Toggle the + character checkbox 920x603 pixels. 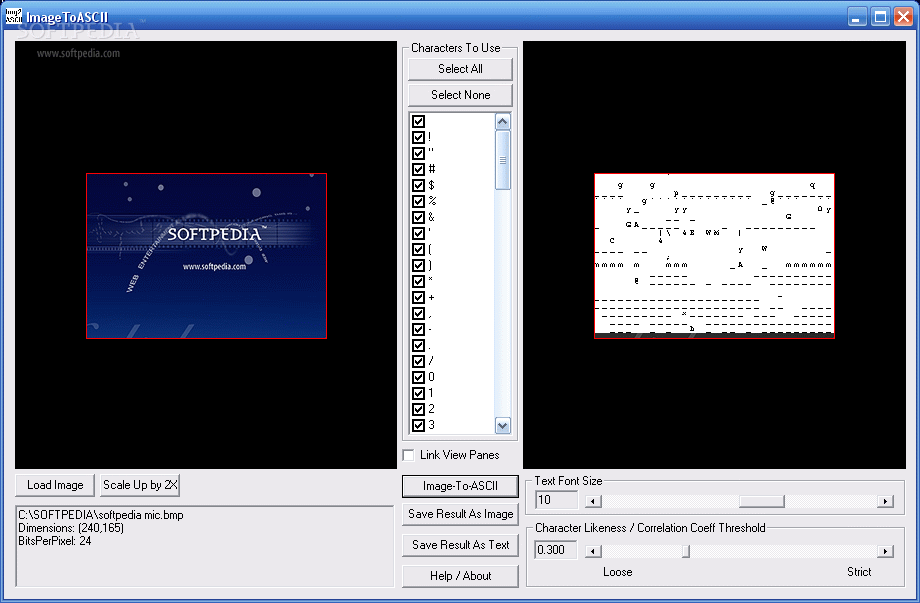click(418, 297)
